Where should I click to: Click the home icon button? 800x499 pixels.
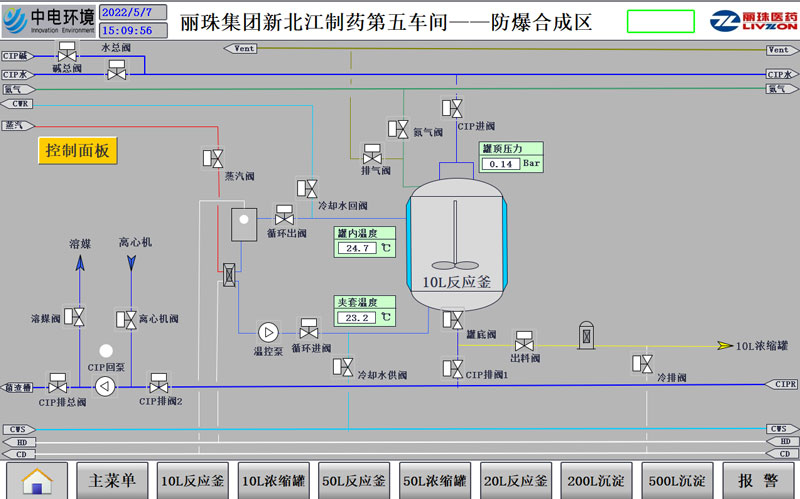(x=37, y=480)
